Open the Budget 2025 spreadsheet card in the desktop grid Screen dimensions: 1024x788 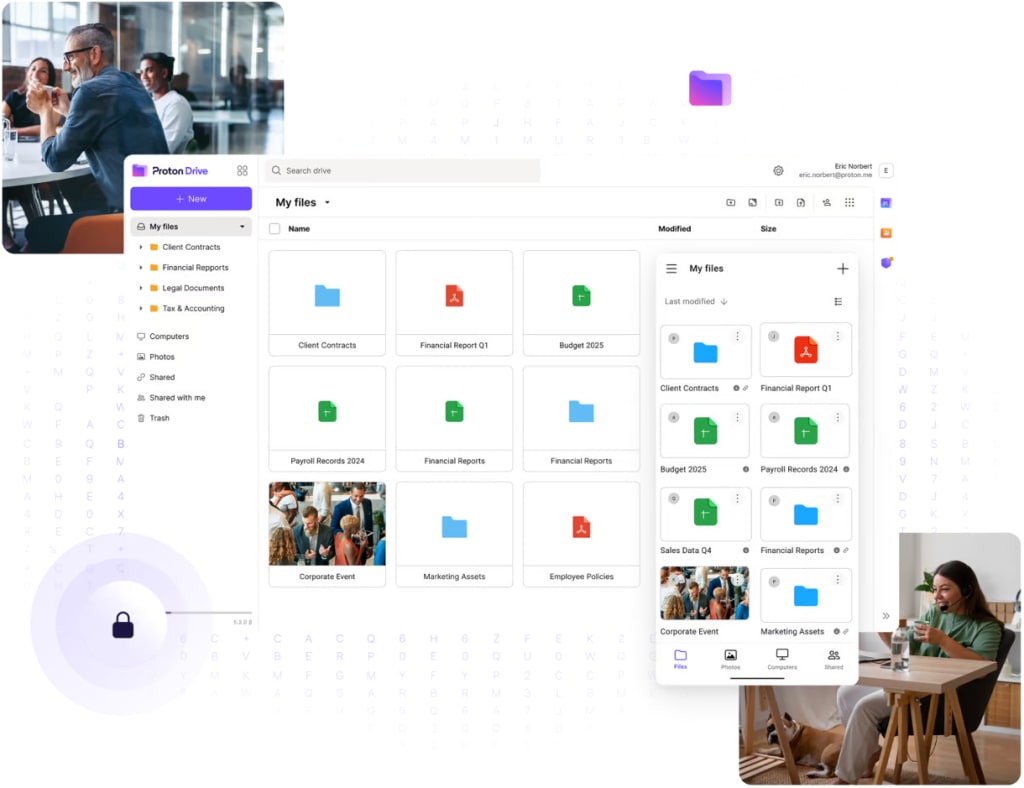tap(581, 303)
